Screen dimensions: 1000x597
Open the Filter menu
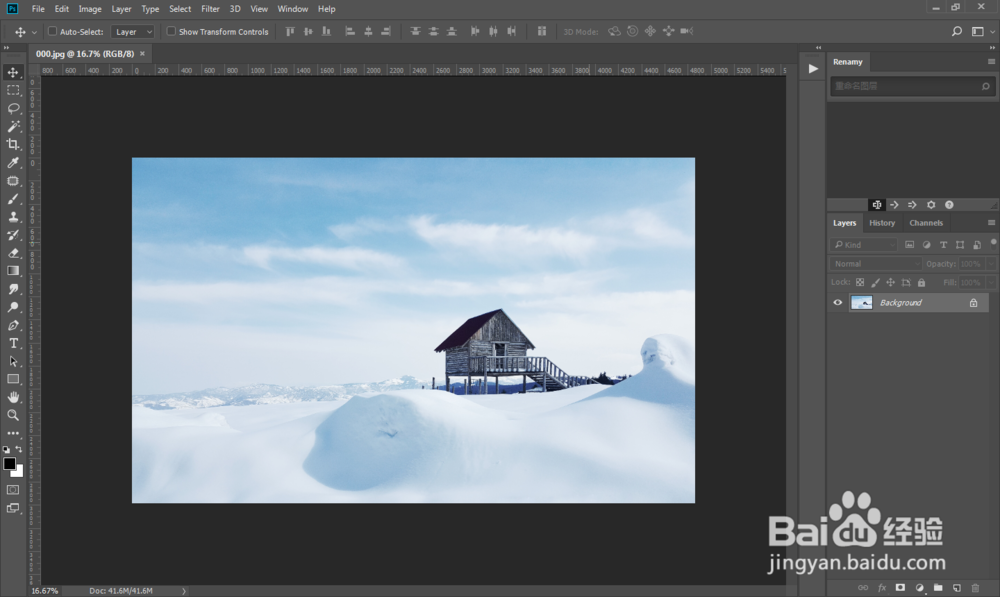tap(210, 9)
